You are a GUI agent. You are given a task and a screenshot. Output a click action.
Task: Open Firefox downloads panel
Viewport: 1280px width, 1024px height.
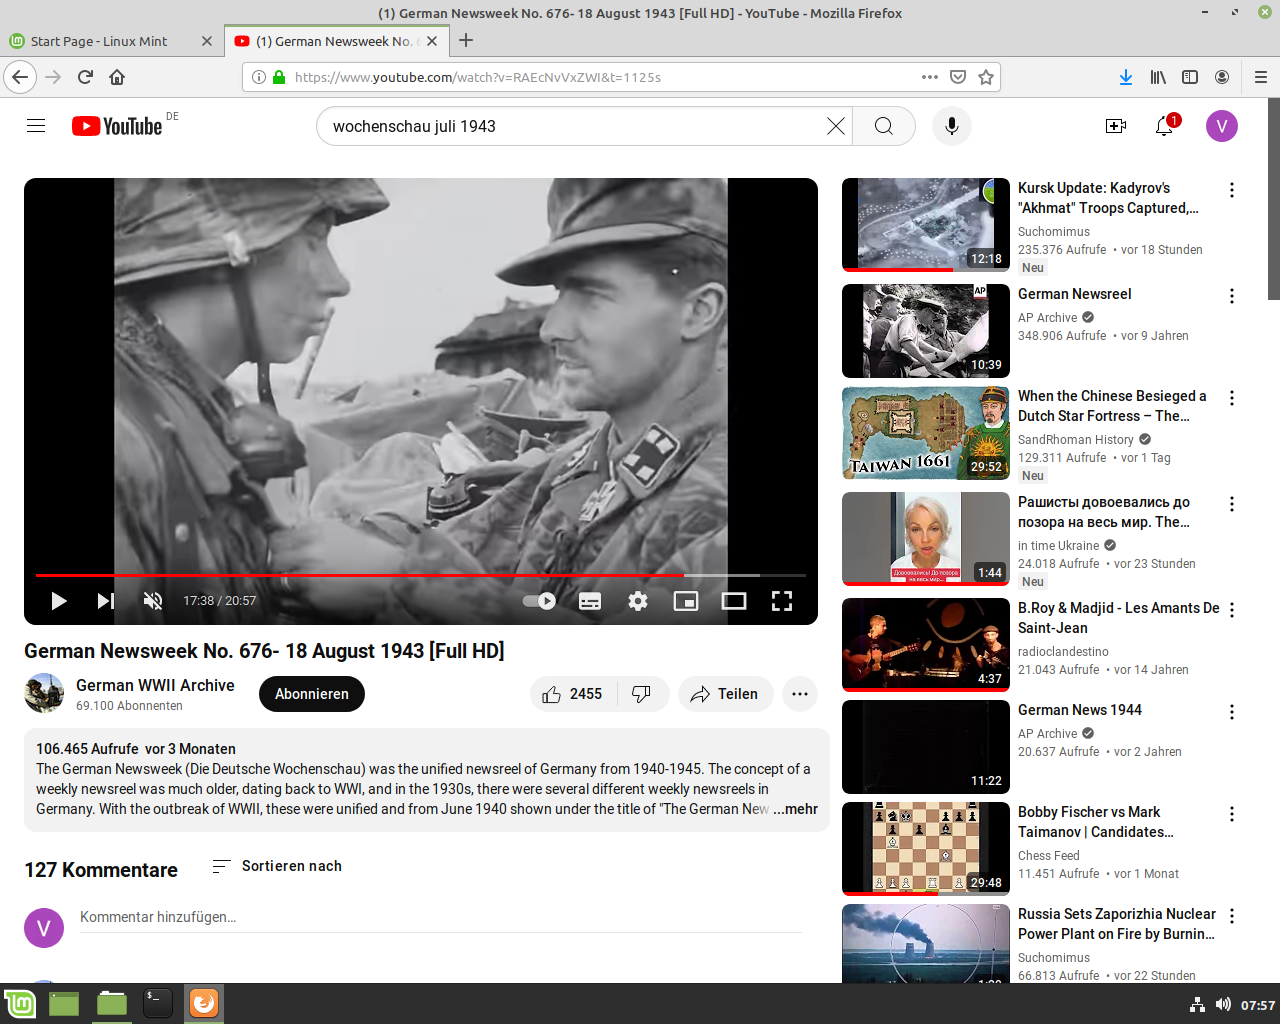1126,77
